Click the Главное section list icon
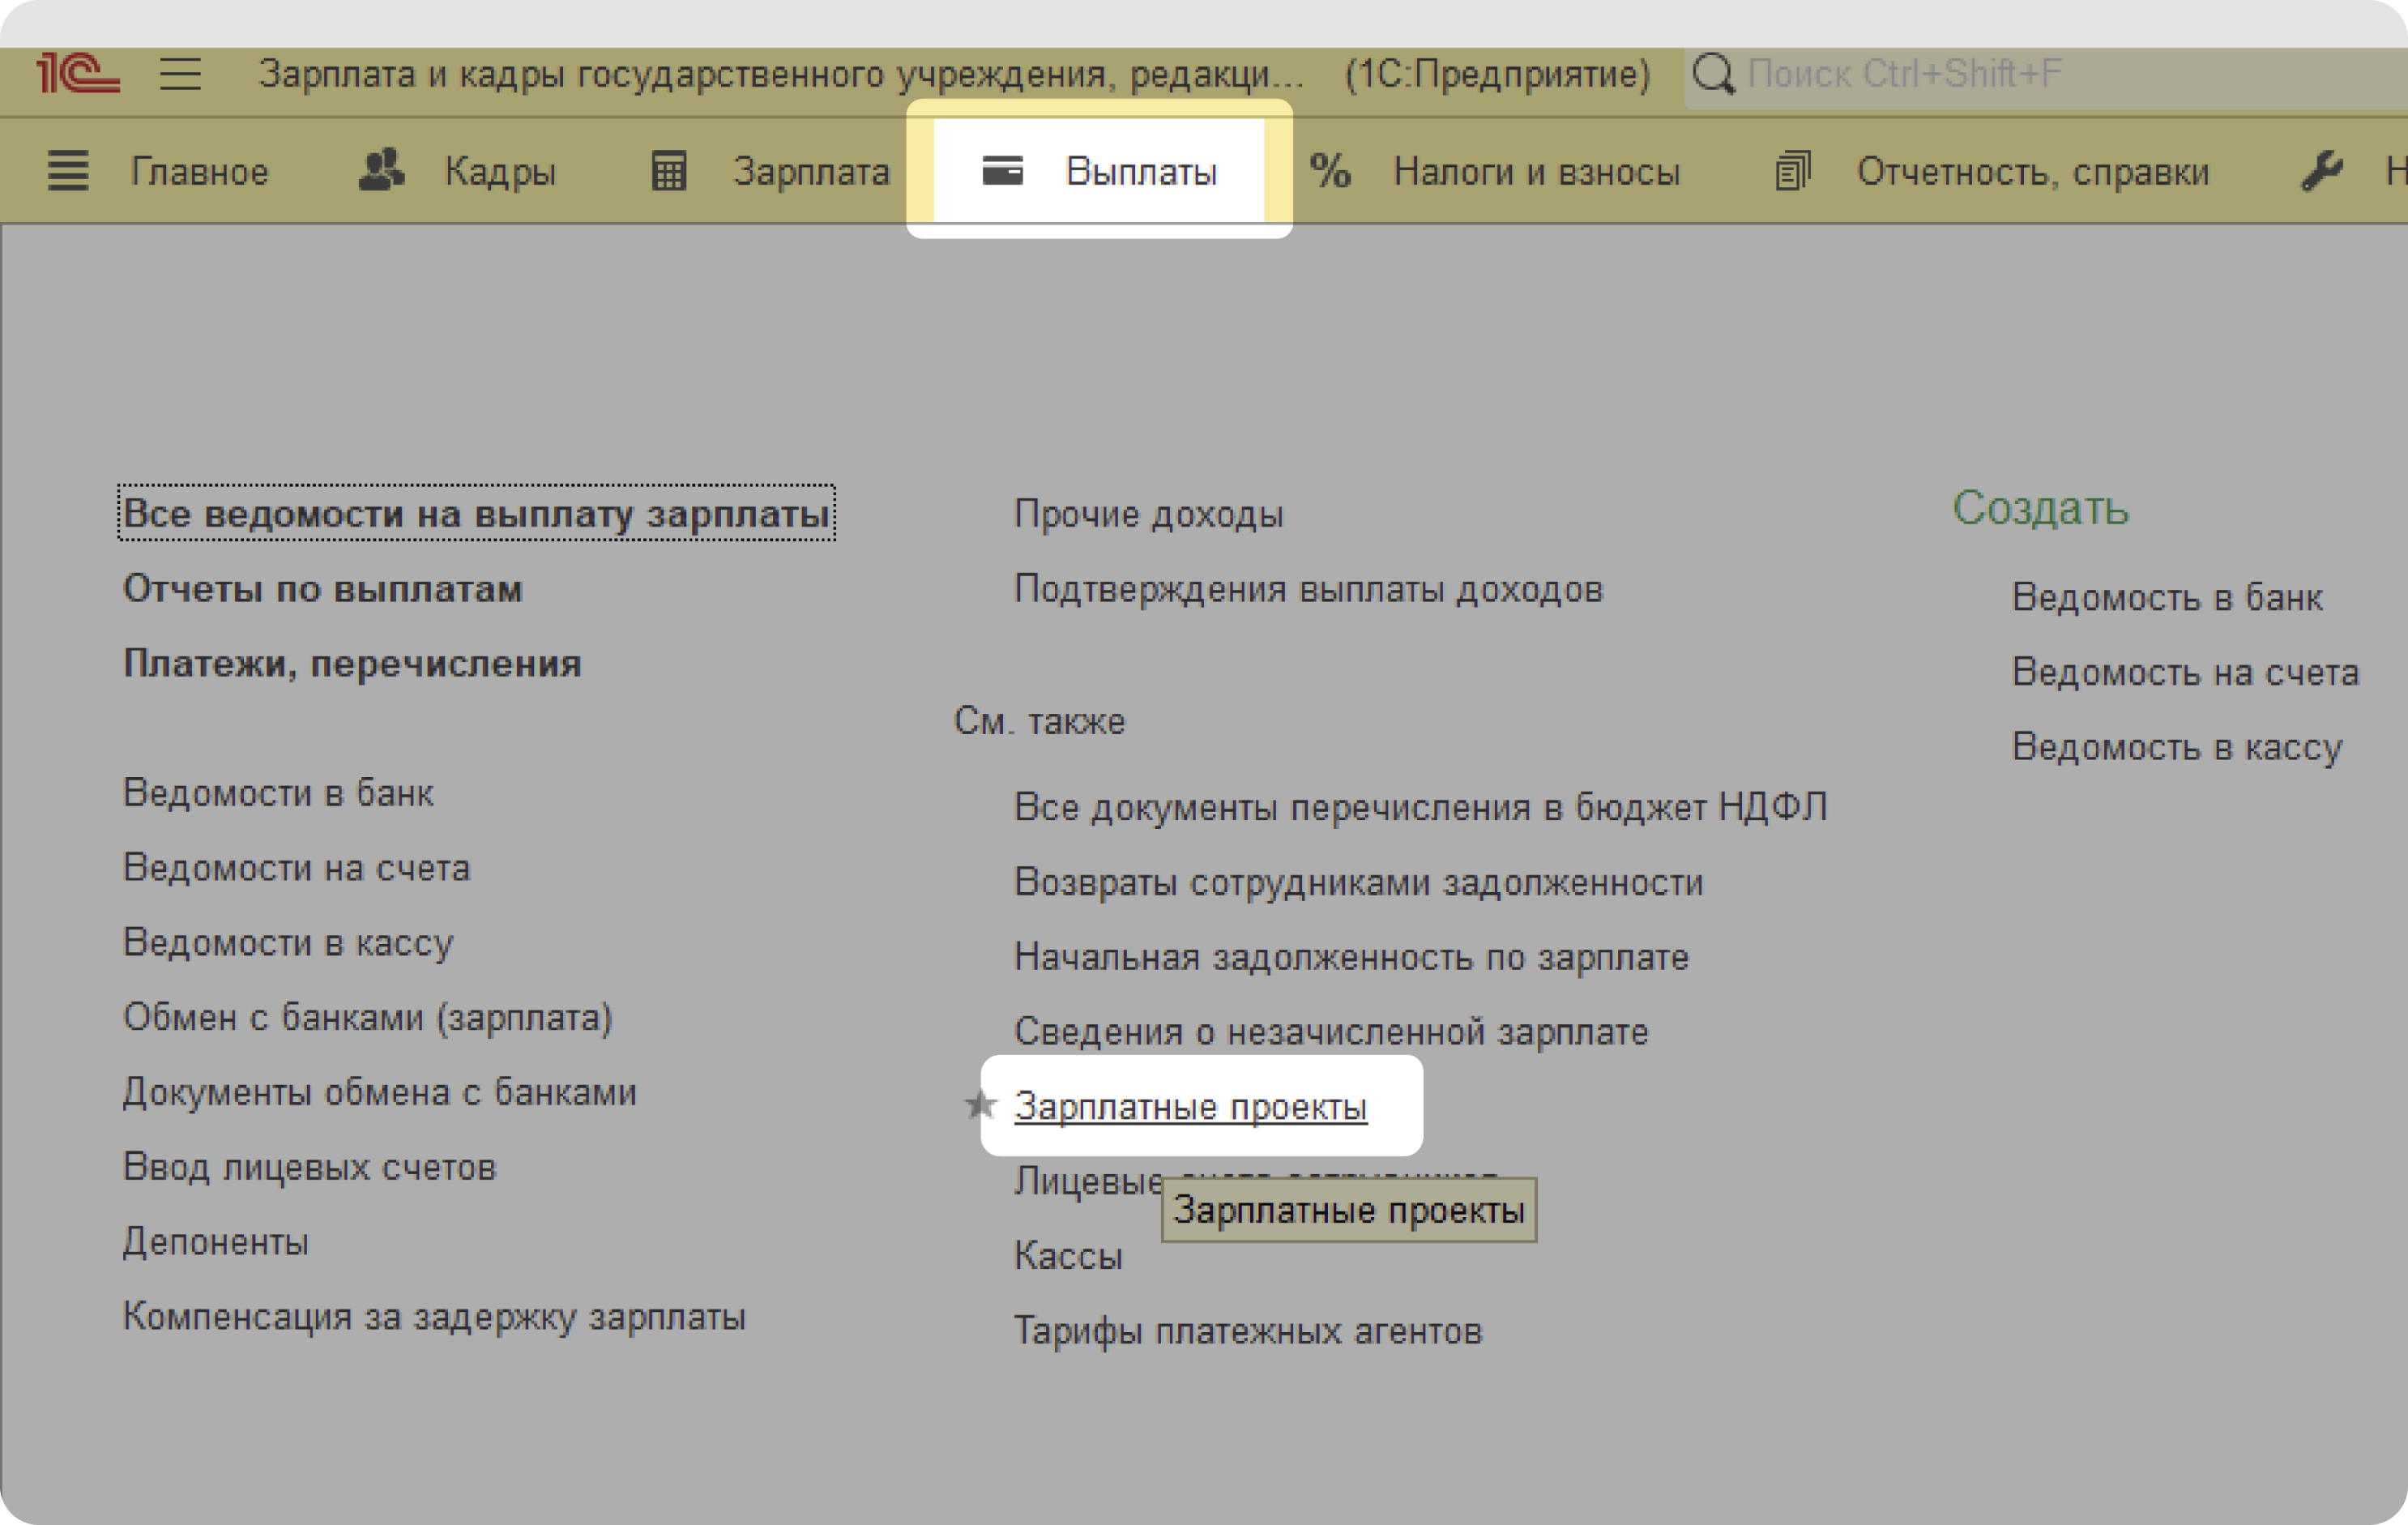The height and width of the screenshot is (1525, 2408). click(68, 171)
